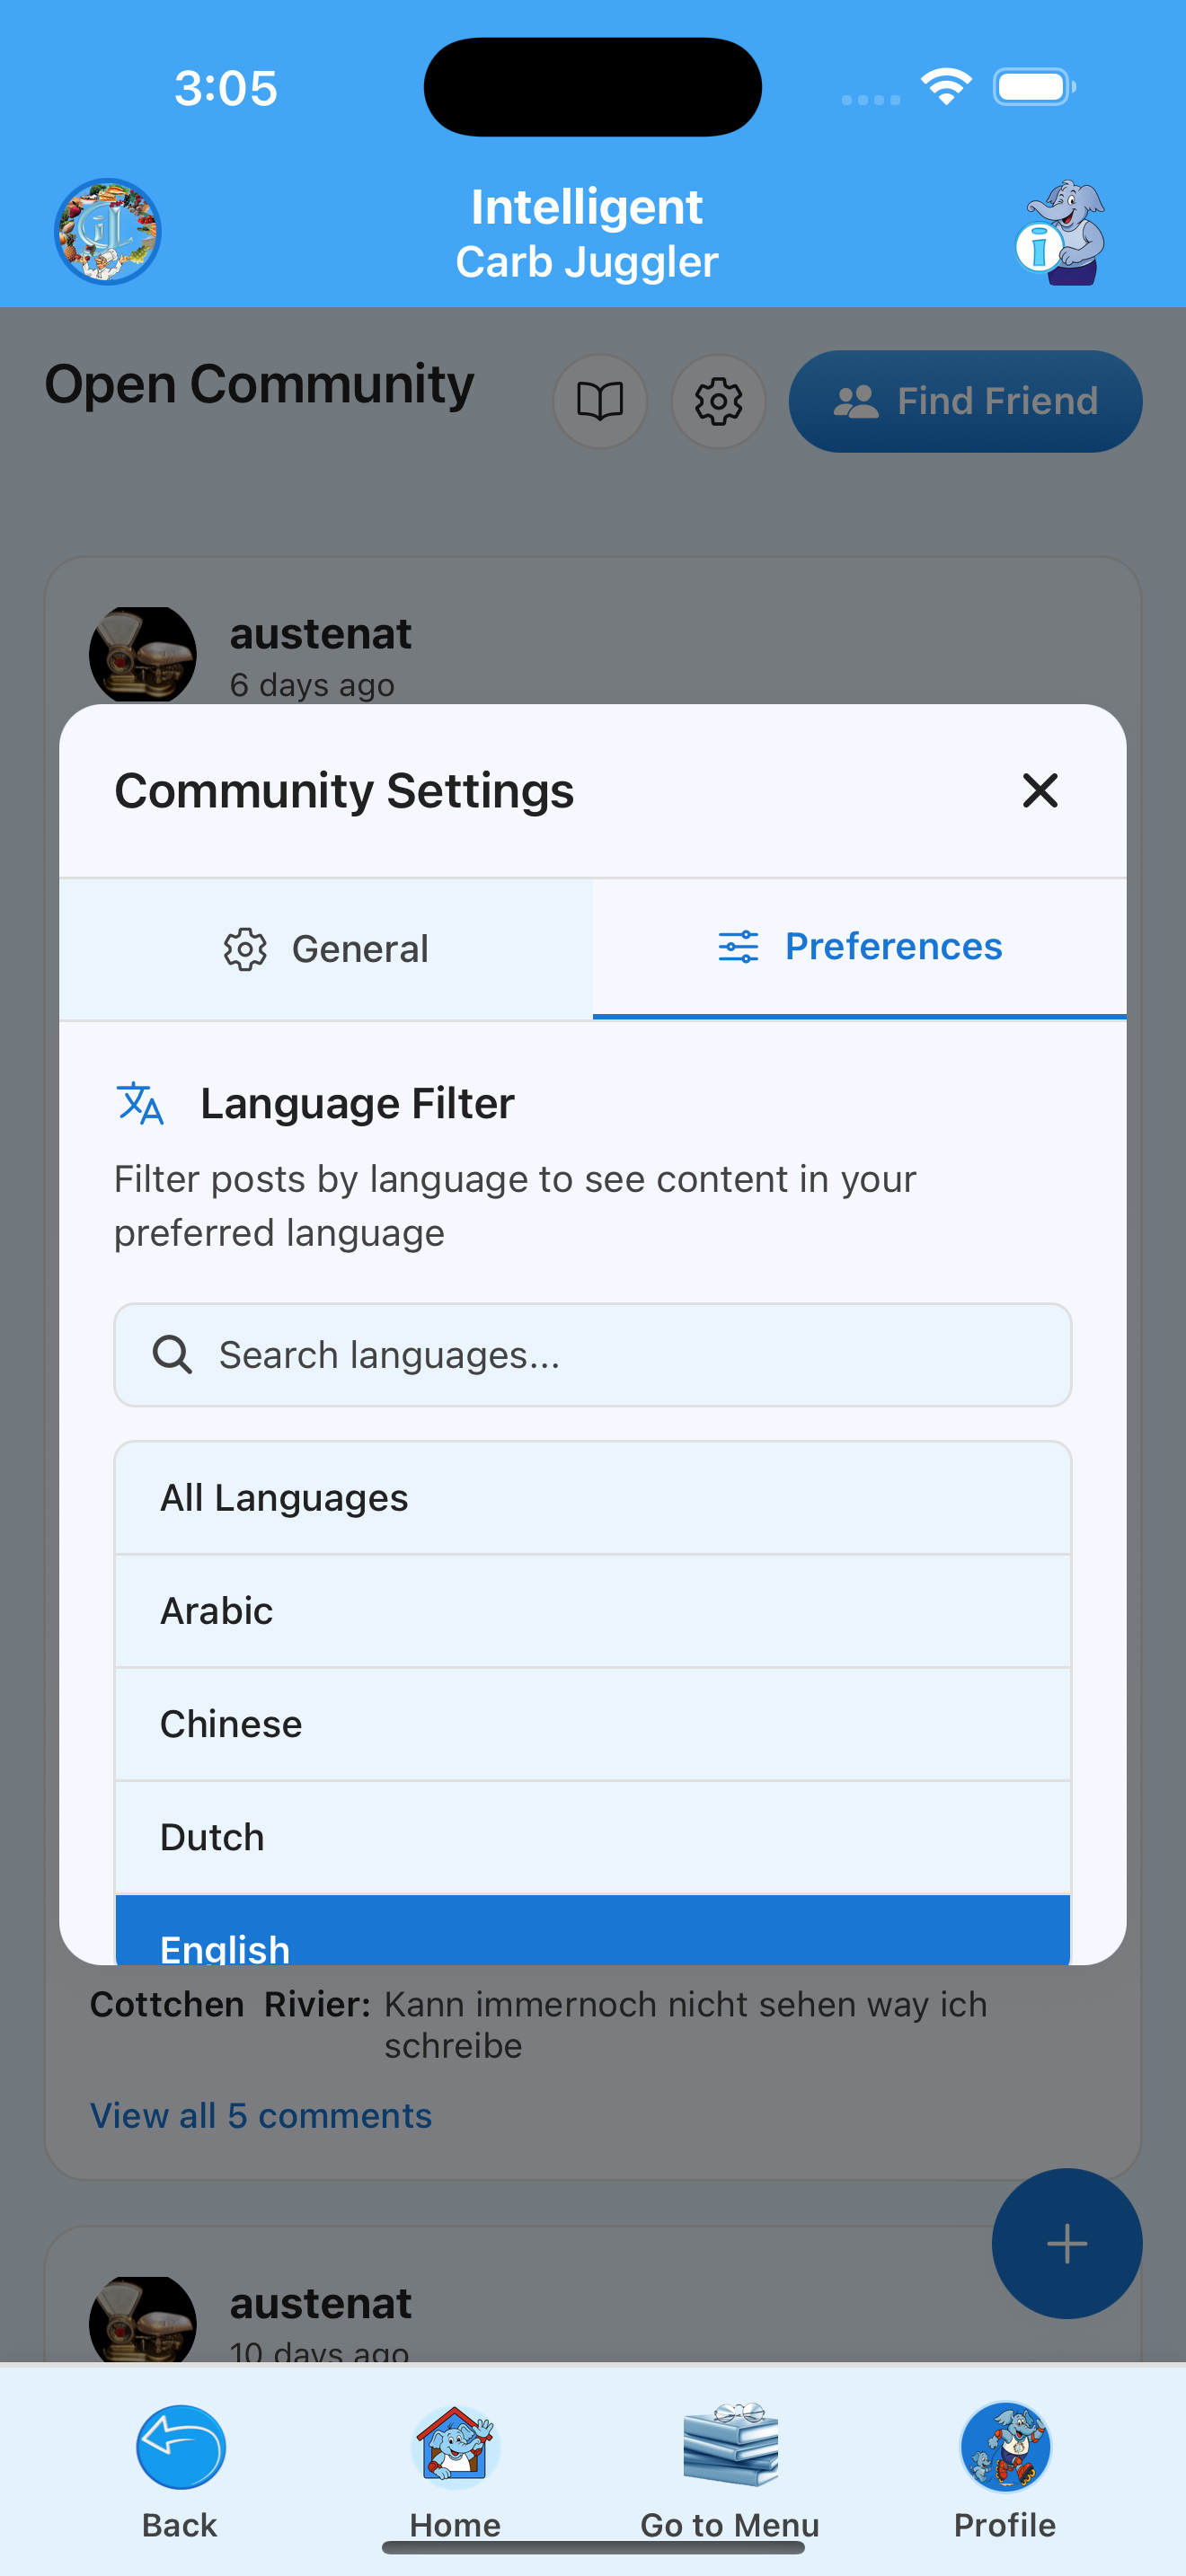Open Go to Menu books icon
The image size is (1186, 2576).
pyautogui.click(x=730, y=2446)
